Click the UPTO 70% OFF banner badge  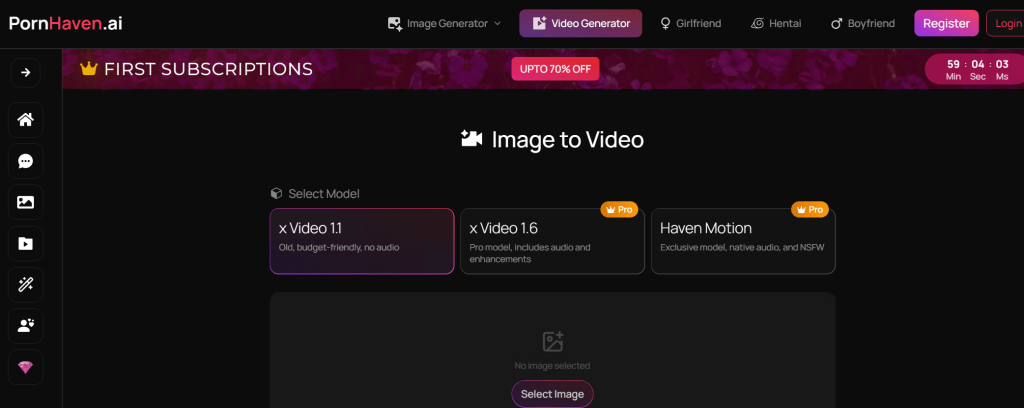point(555,69)
